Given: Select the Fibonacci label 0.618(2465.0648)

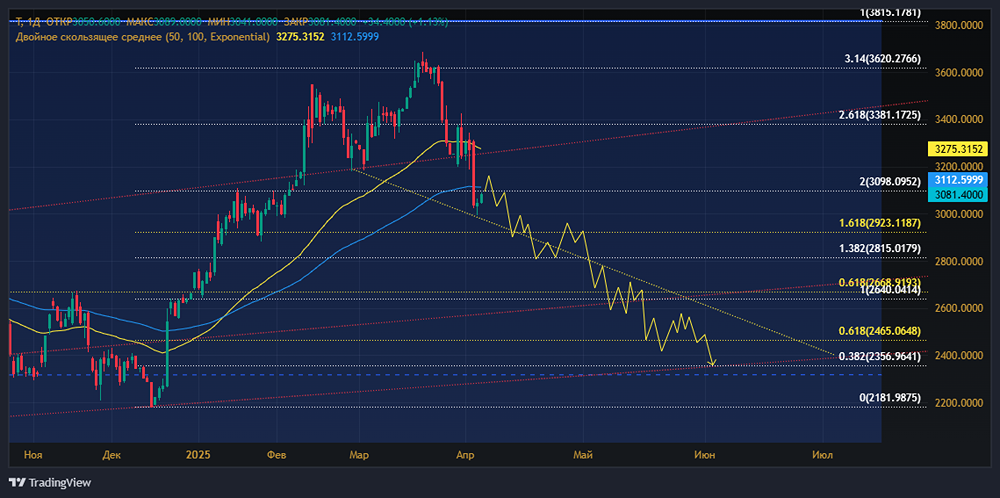Looking at the screenshot, I should [x=880, y=331].
